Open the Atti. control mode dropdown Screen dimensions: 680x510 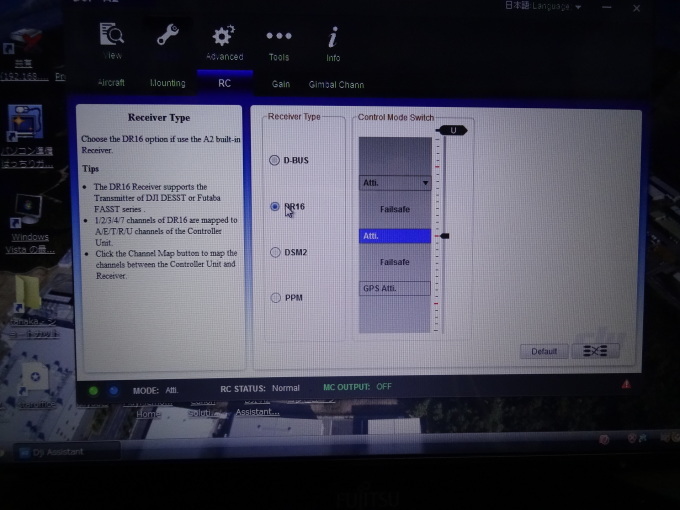395,183
